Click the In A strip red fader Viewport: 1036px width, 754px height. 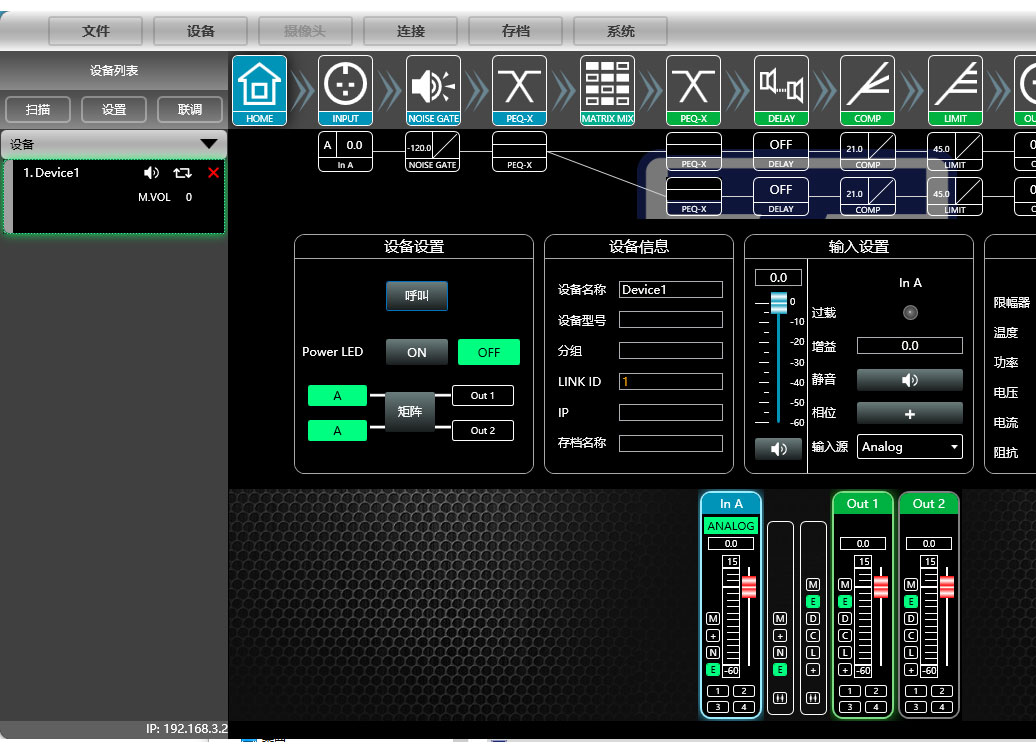click(749, 587)
